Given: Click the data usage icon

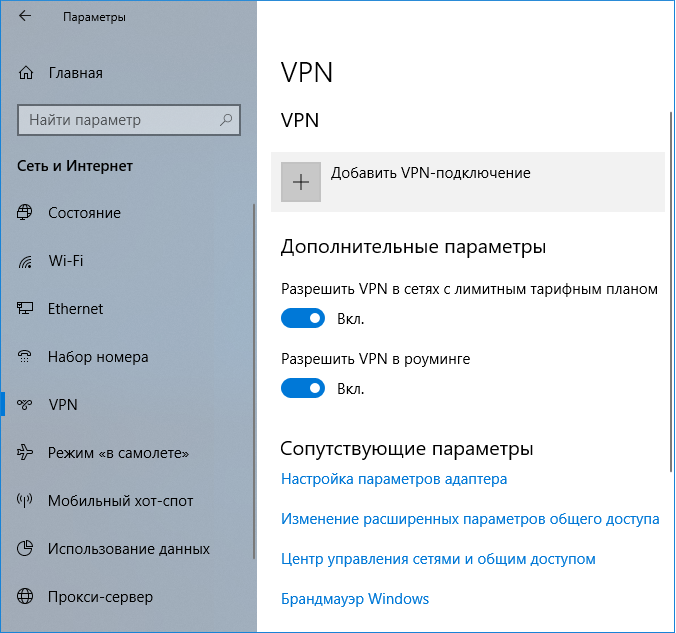Looking at the screenshot, I should click(x=26, y=549).
